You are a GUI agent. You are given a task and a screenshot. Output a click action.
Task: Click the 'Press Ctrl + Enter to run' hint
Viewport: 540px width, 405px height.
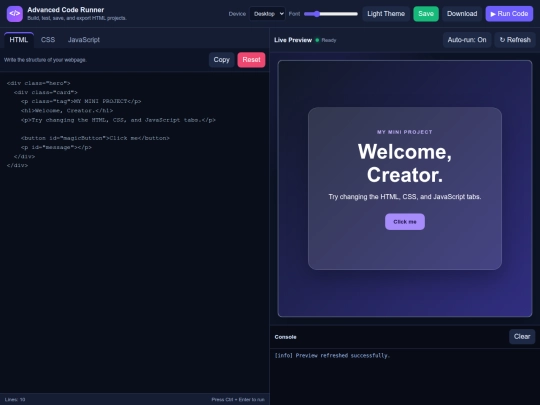(x=238, y=399)
